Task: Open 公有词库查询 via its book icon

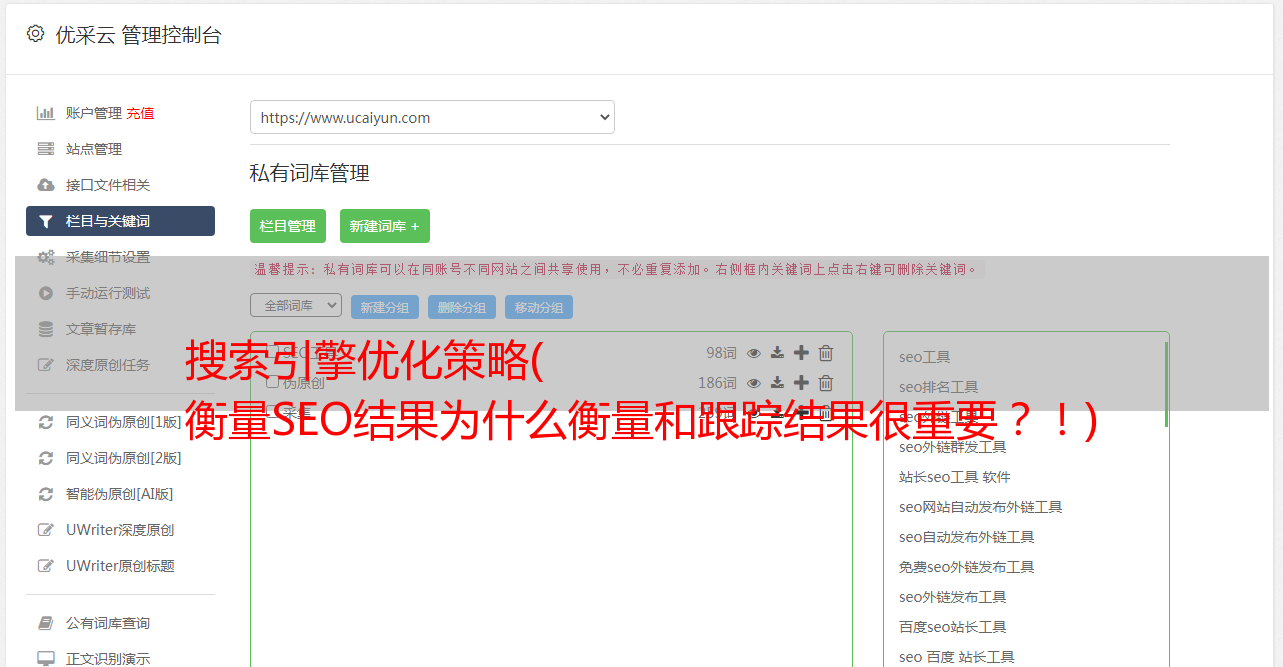Action: coord(46,623)
